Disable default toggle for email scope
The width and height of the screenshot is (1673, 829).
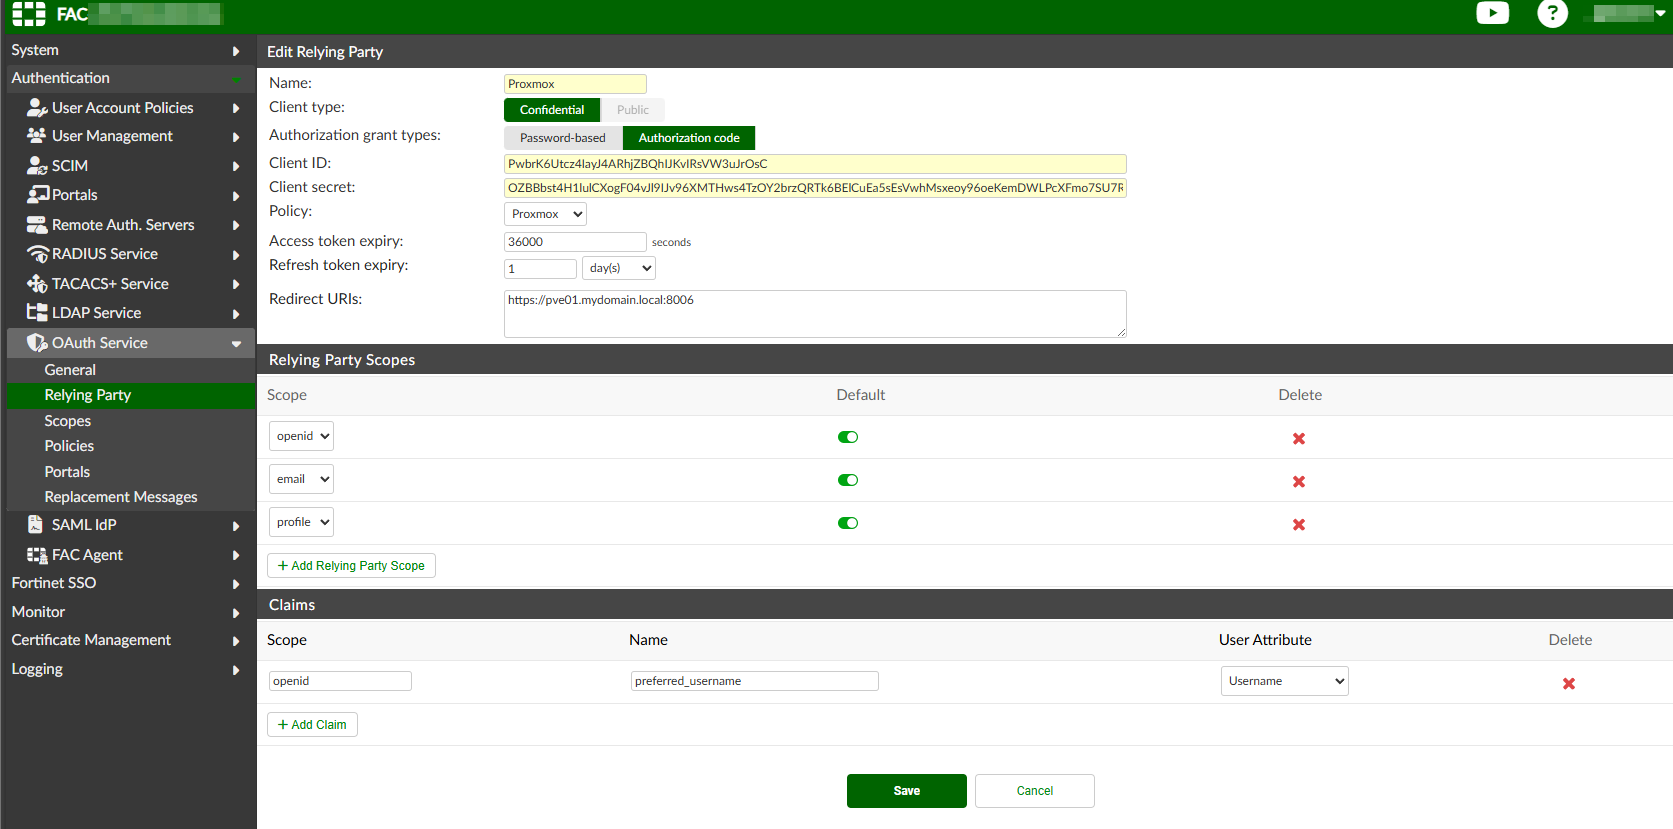(847, 480)
